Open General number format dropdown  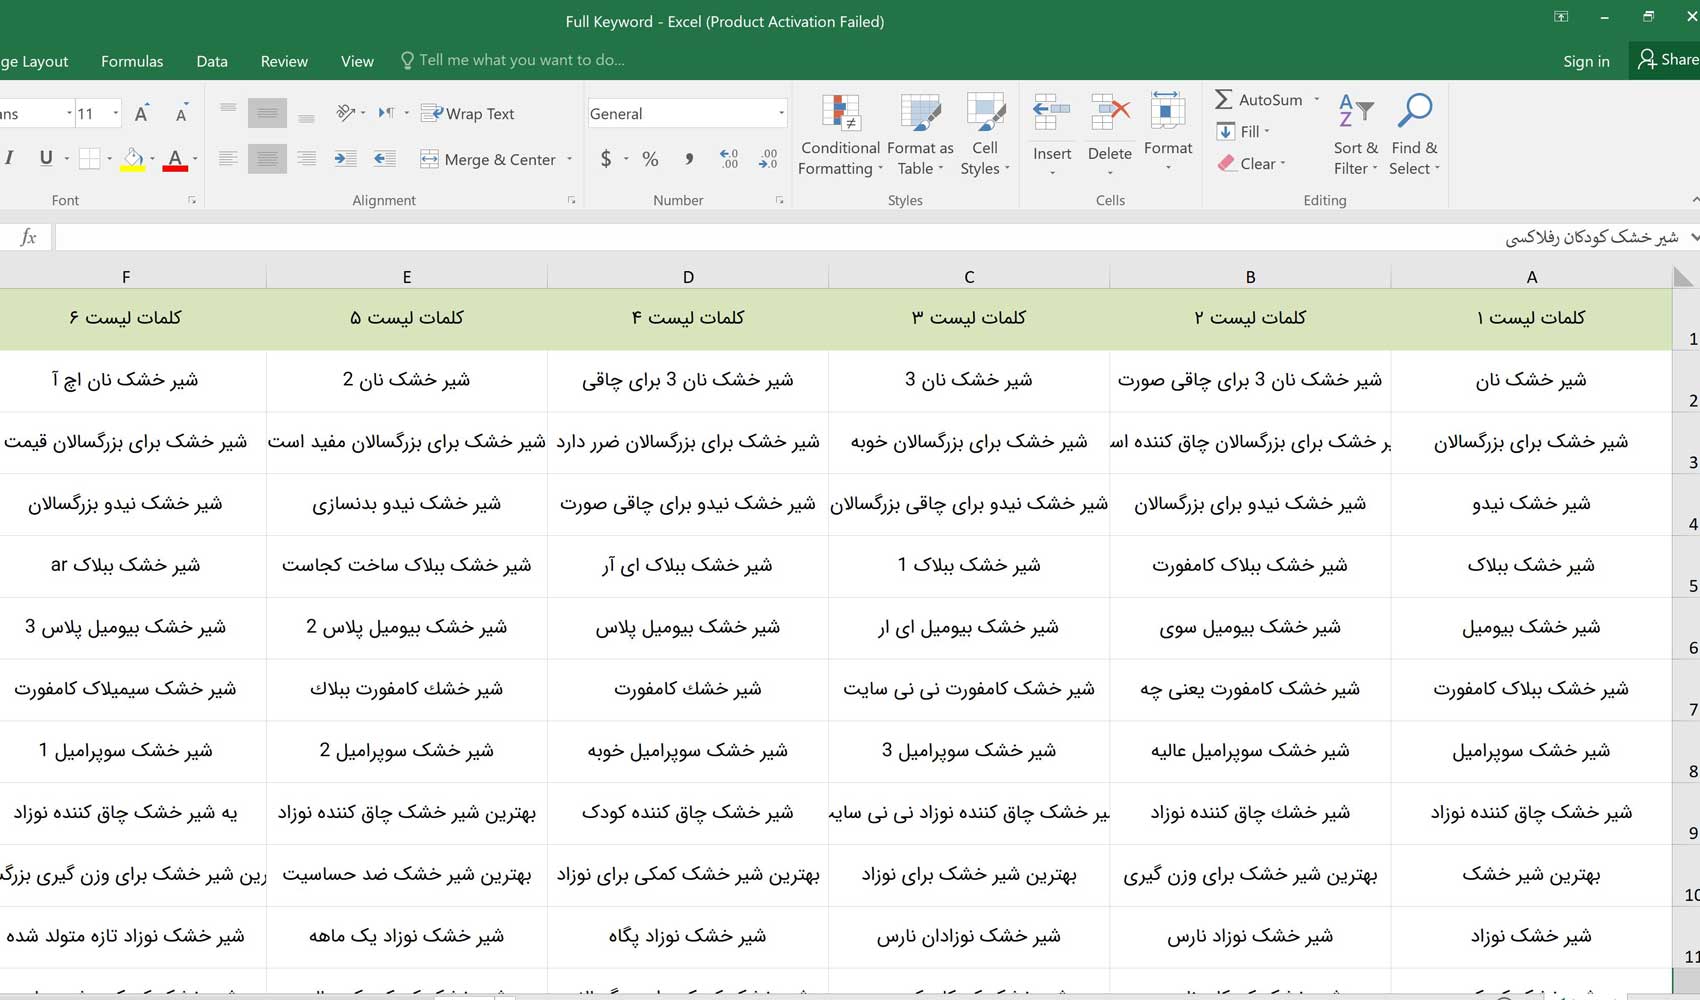(781, 114)
